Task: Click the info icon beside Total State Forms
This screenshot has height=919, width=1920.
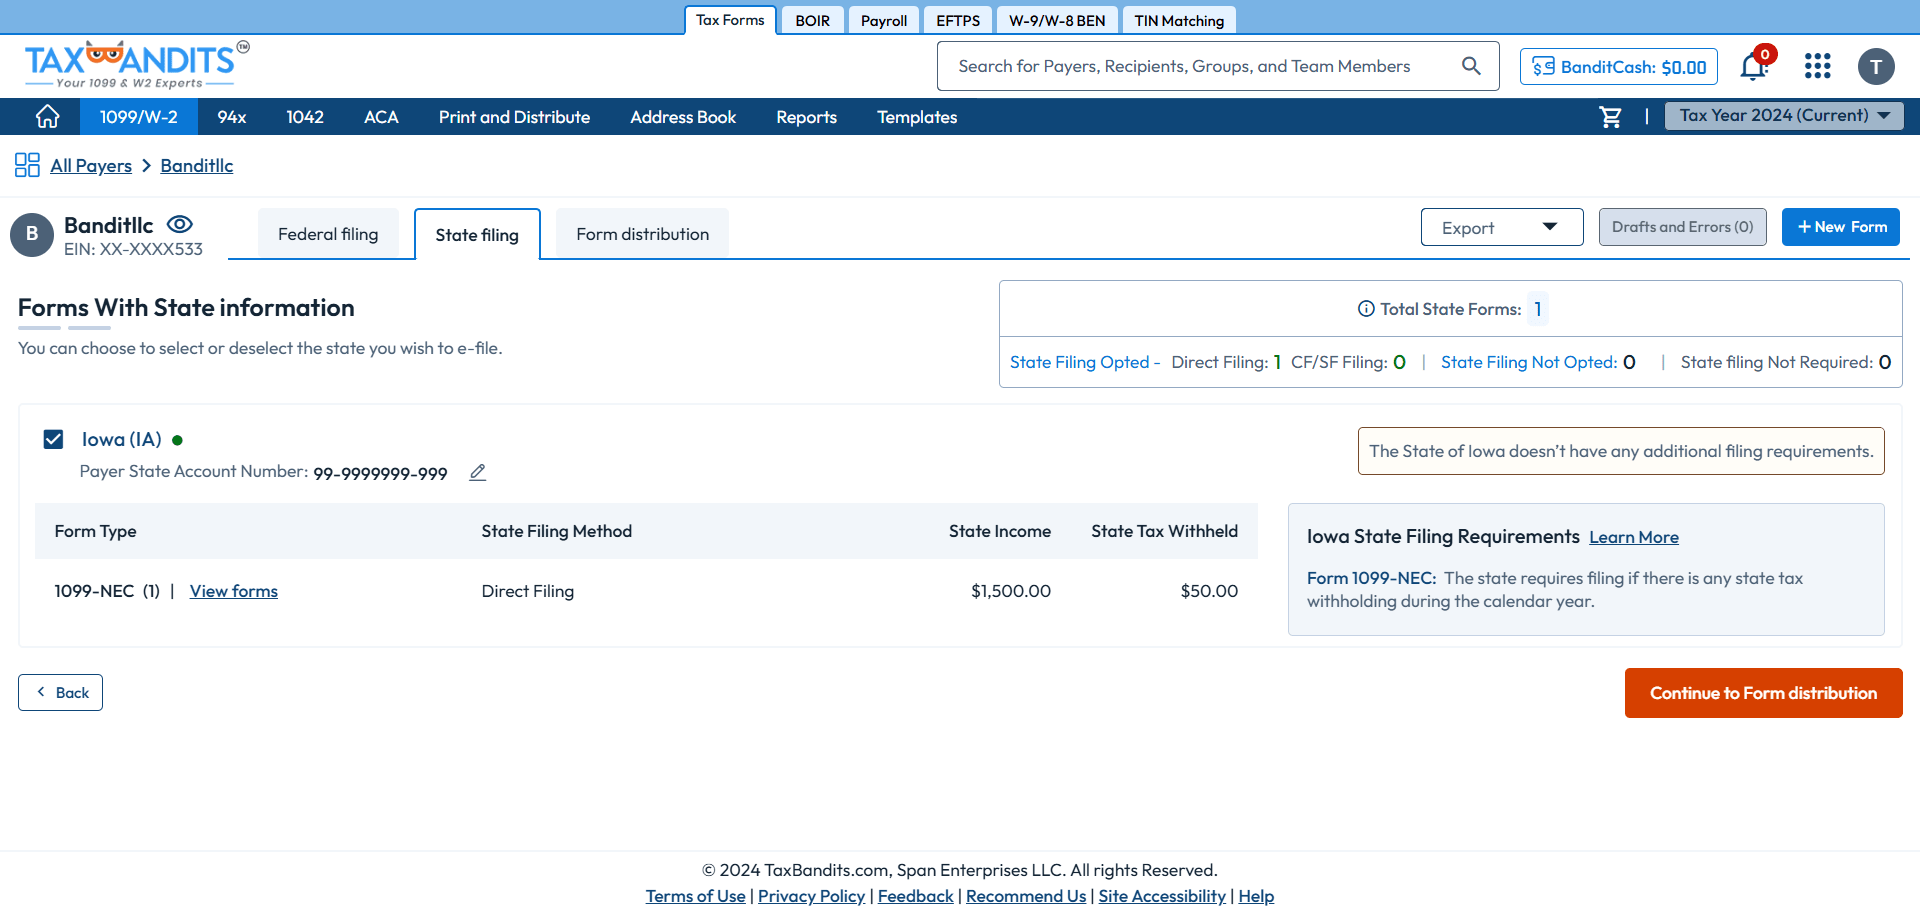Action: (1366, 309)
